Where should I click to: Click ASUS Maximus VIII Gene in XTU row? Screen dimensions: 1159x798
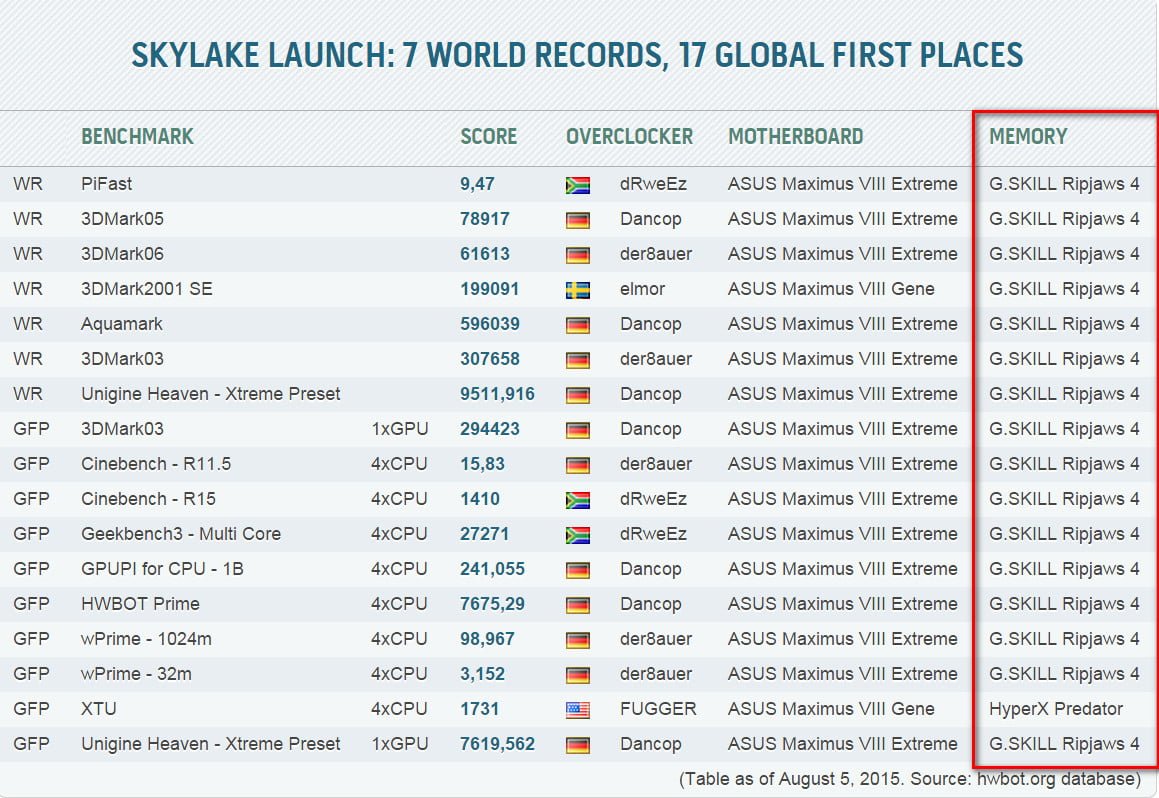[830, 709]
